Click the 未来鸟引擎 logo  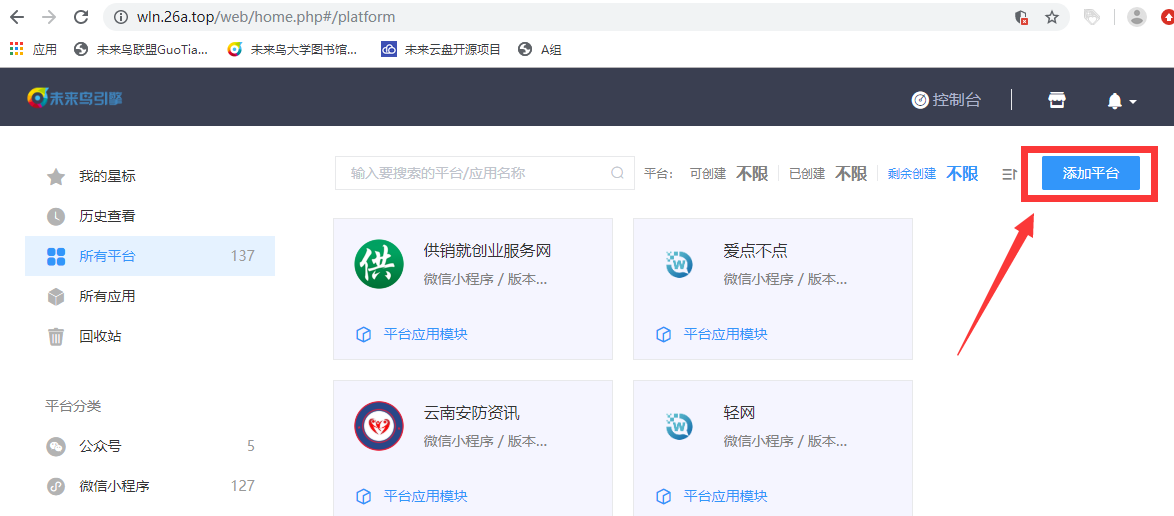75,98
